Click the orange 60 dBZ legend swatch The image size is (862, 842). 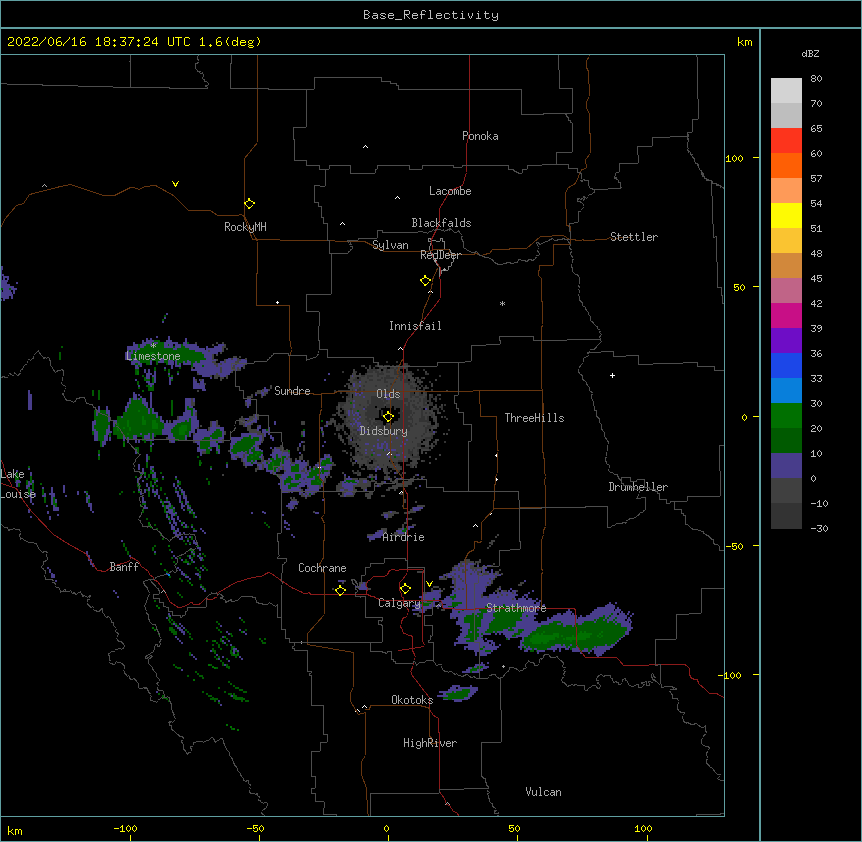[x=786, y=165]
